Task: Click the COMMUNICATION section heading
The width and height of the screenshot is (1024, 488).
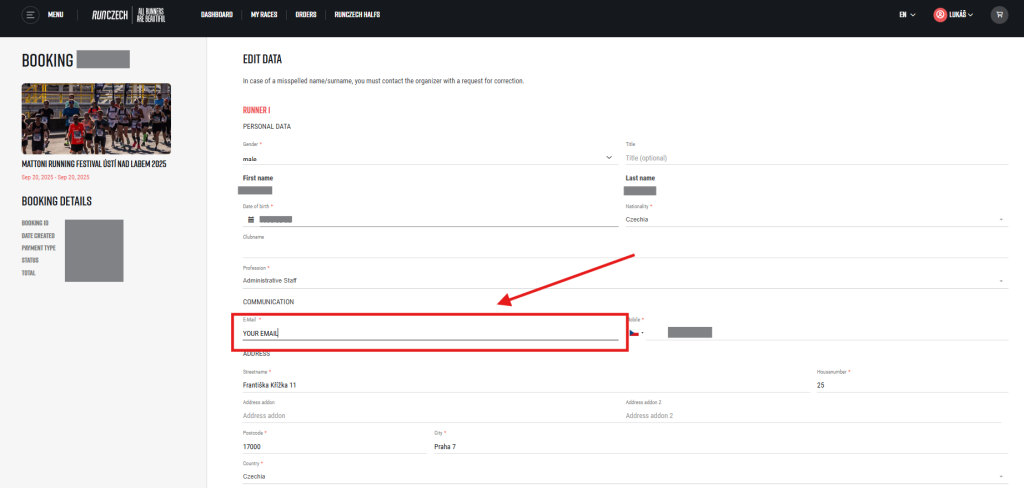Action: click(x=268, y=302)
